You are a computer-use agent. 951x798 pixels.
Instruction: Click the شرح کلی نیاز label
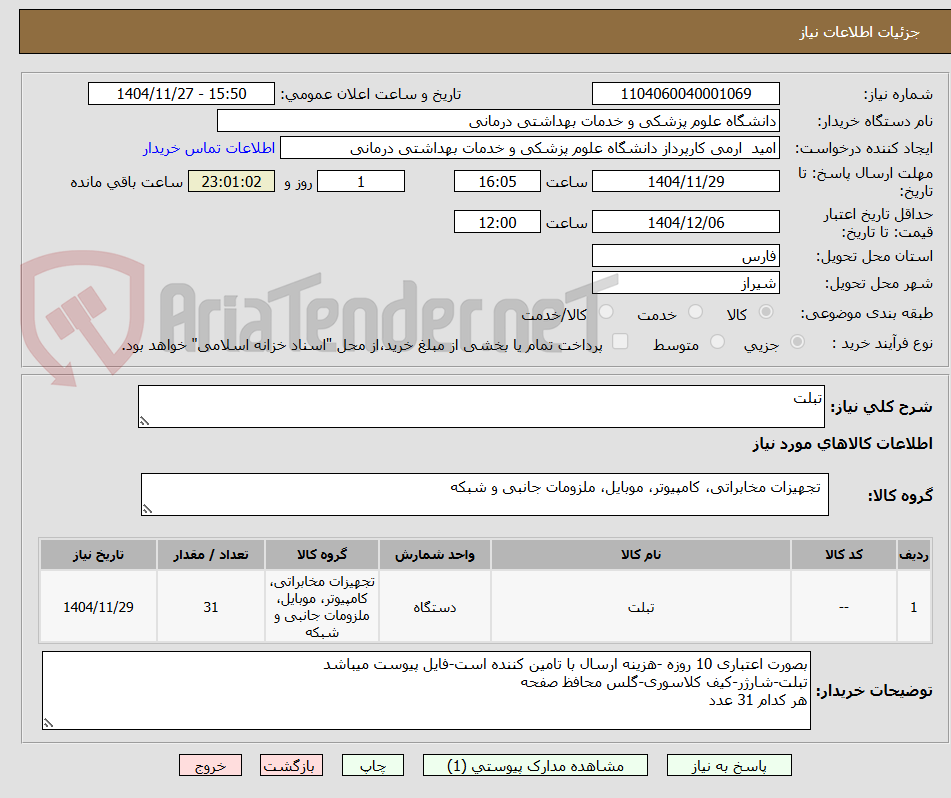[881, 406]
